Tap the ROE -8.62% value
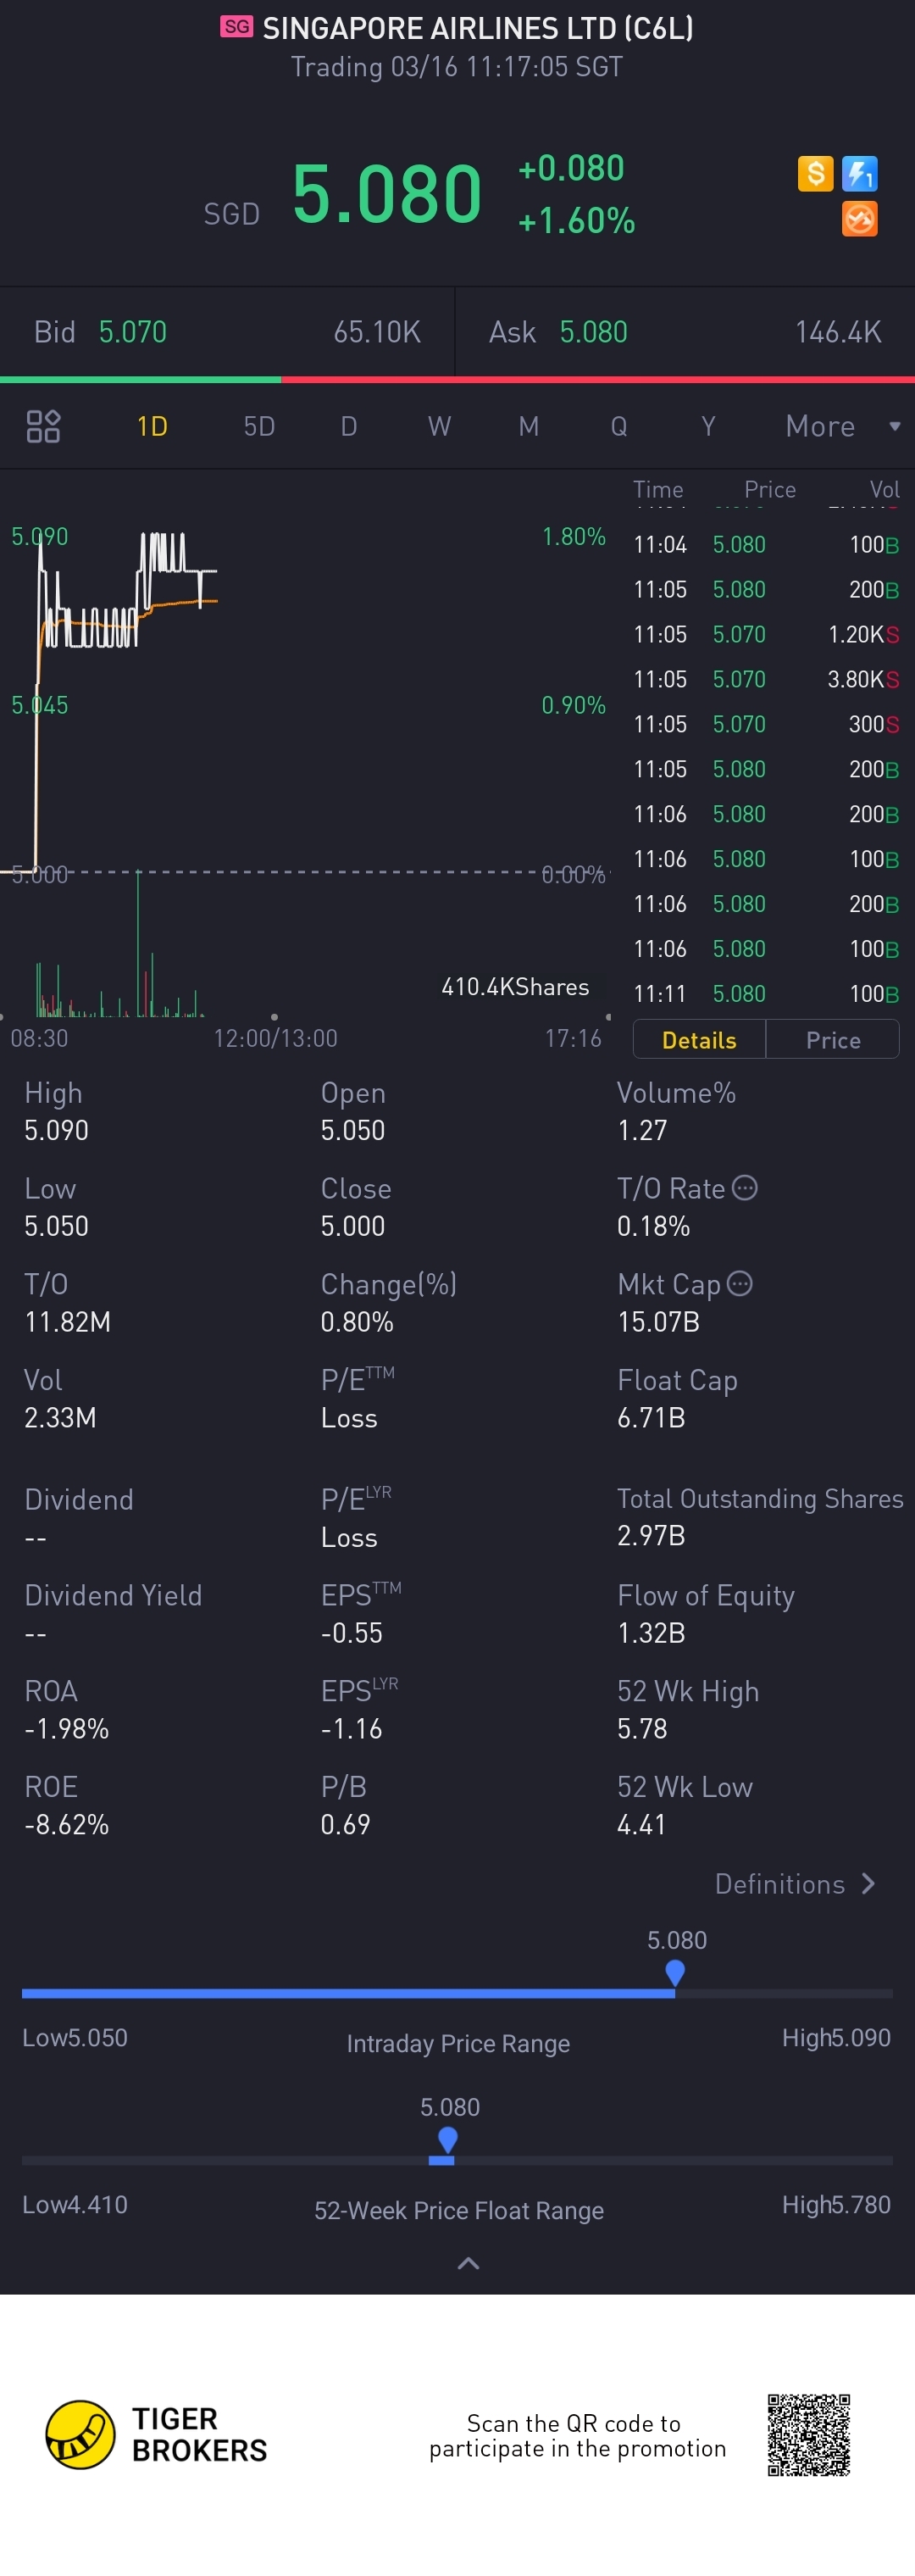This screenshot has width=915, height=2576. click(x=66, y=1824)
